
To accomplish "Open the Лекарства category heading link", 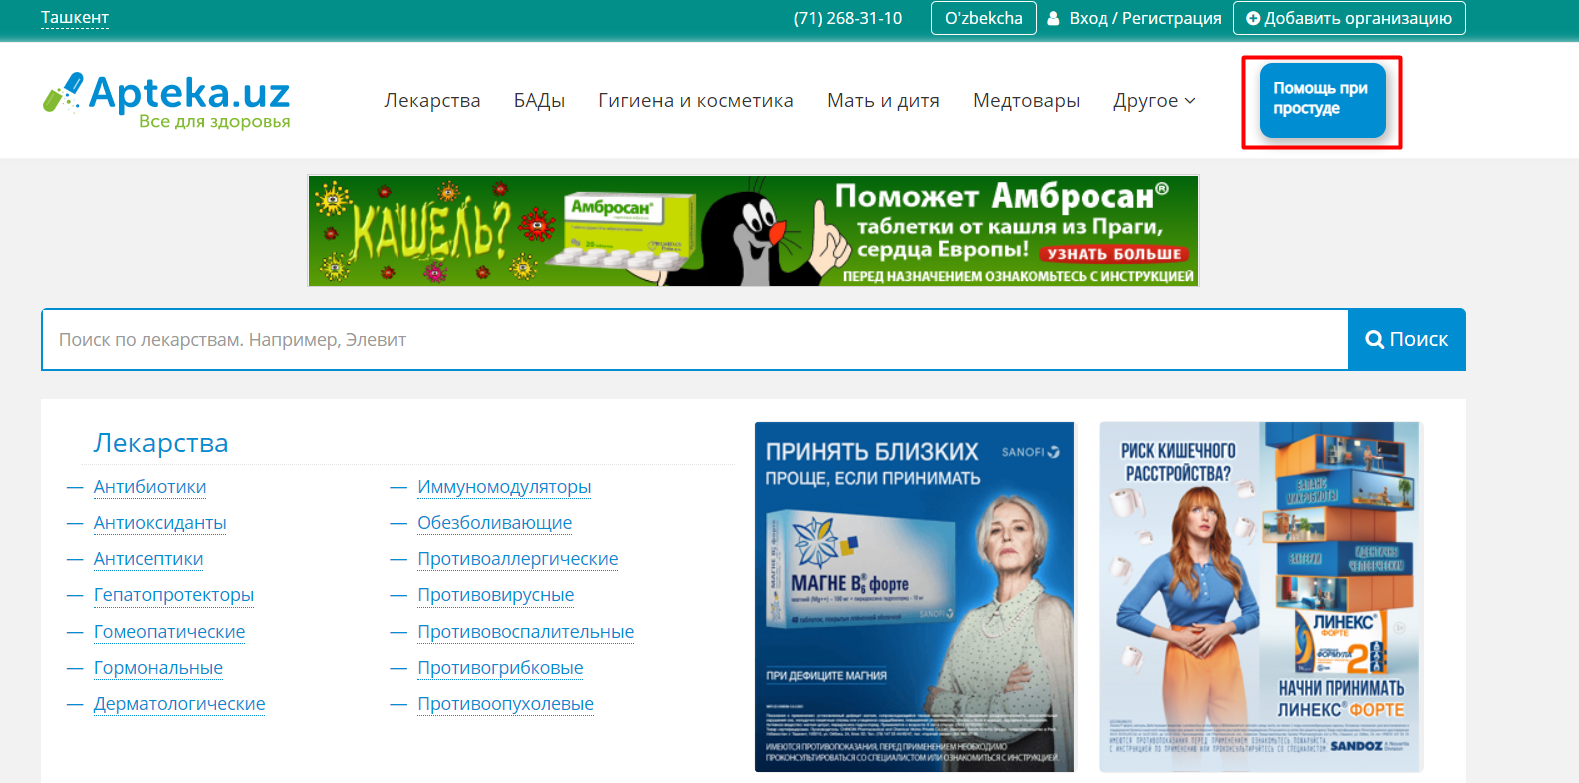I will coord(161,443).
